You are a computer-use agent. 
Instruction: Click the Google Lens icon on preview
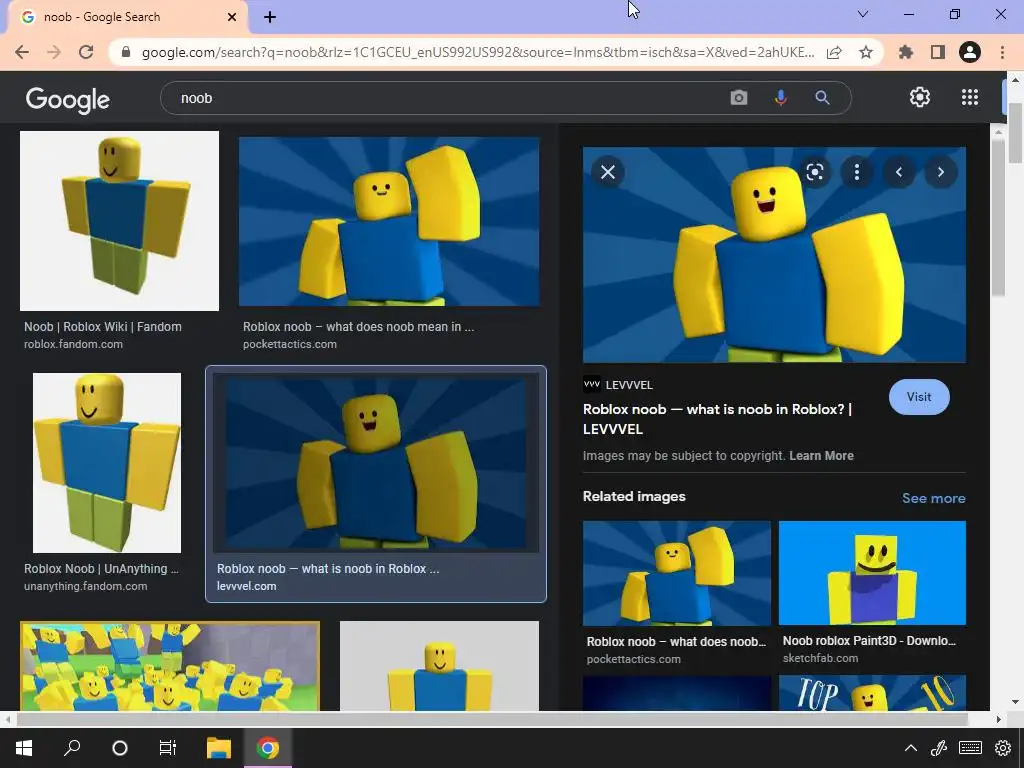(x=814, y=172)
